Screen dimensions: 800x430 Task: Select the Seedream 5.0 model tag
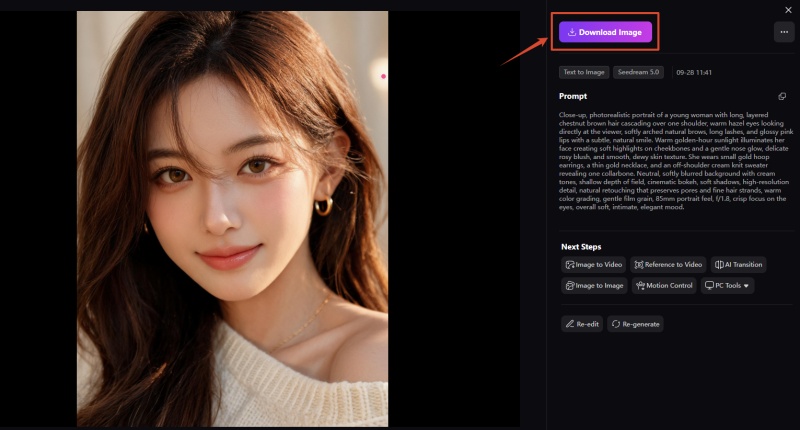coord(638,72)
